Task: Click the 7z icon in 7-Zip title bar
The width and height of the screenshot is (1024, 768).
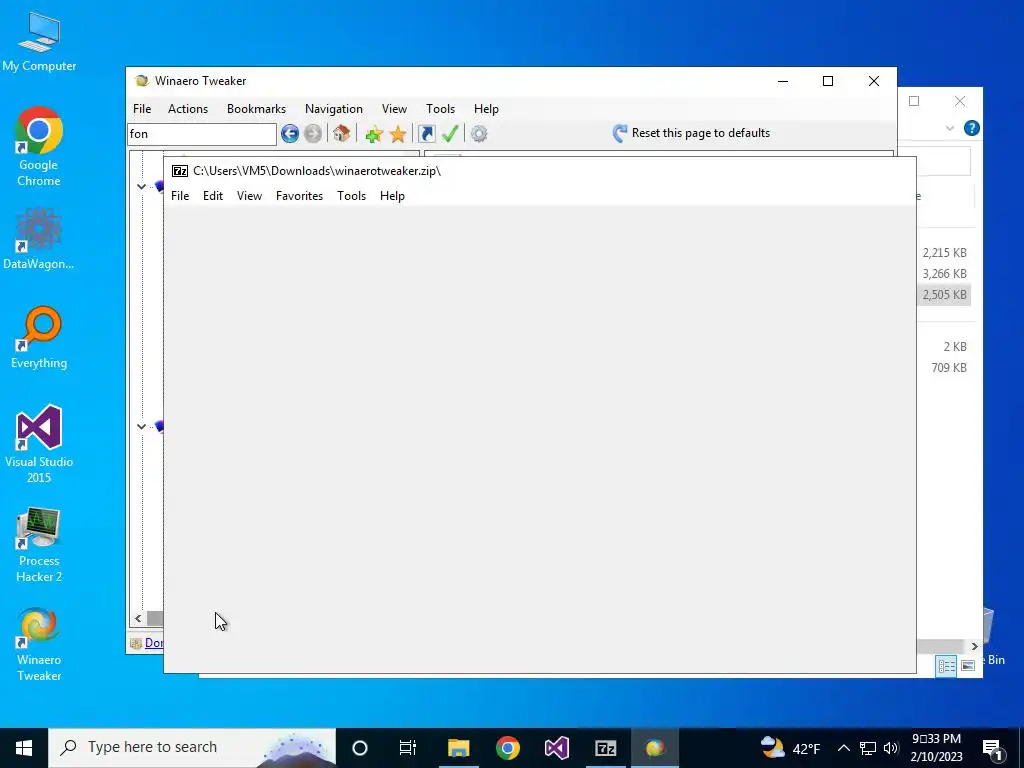Action: pyautogui.click(x=180, y=171)
